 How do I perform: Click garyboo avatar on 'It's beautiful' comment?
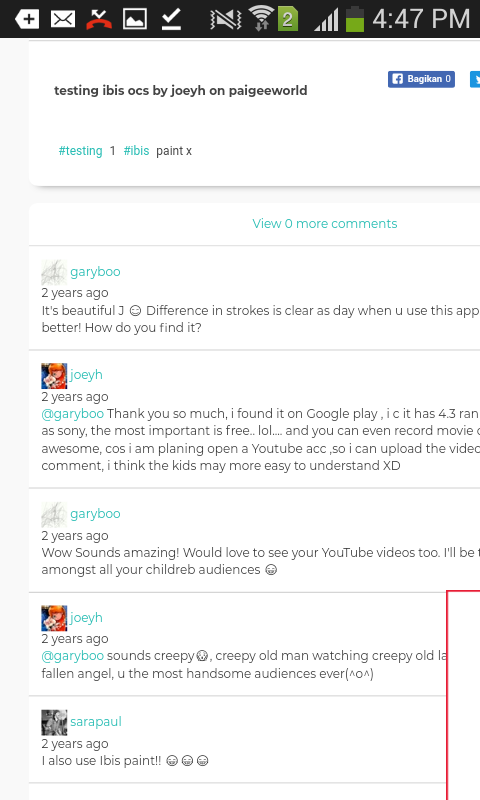tap(54, 272)
